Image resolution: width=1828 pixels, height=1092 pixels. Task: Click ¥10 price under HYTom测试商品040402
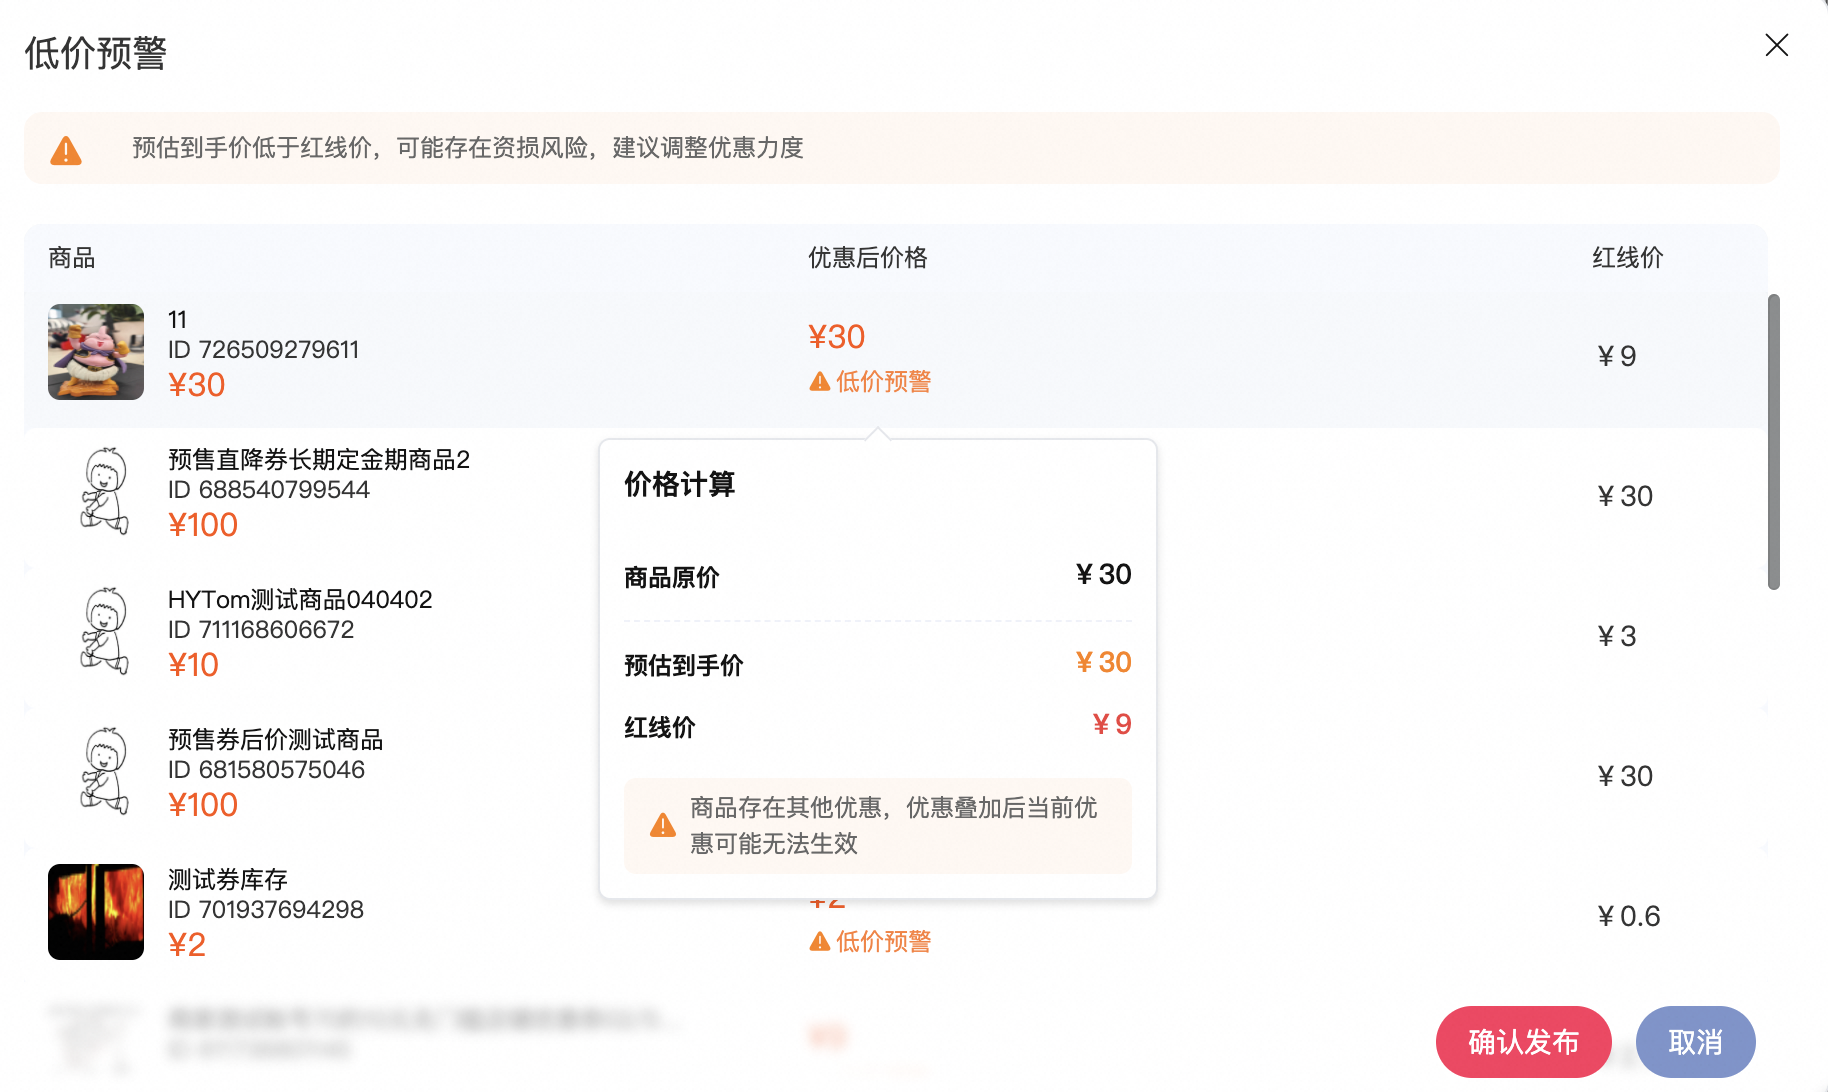(193, 665)
